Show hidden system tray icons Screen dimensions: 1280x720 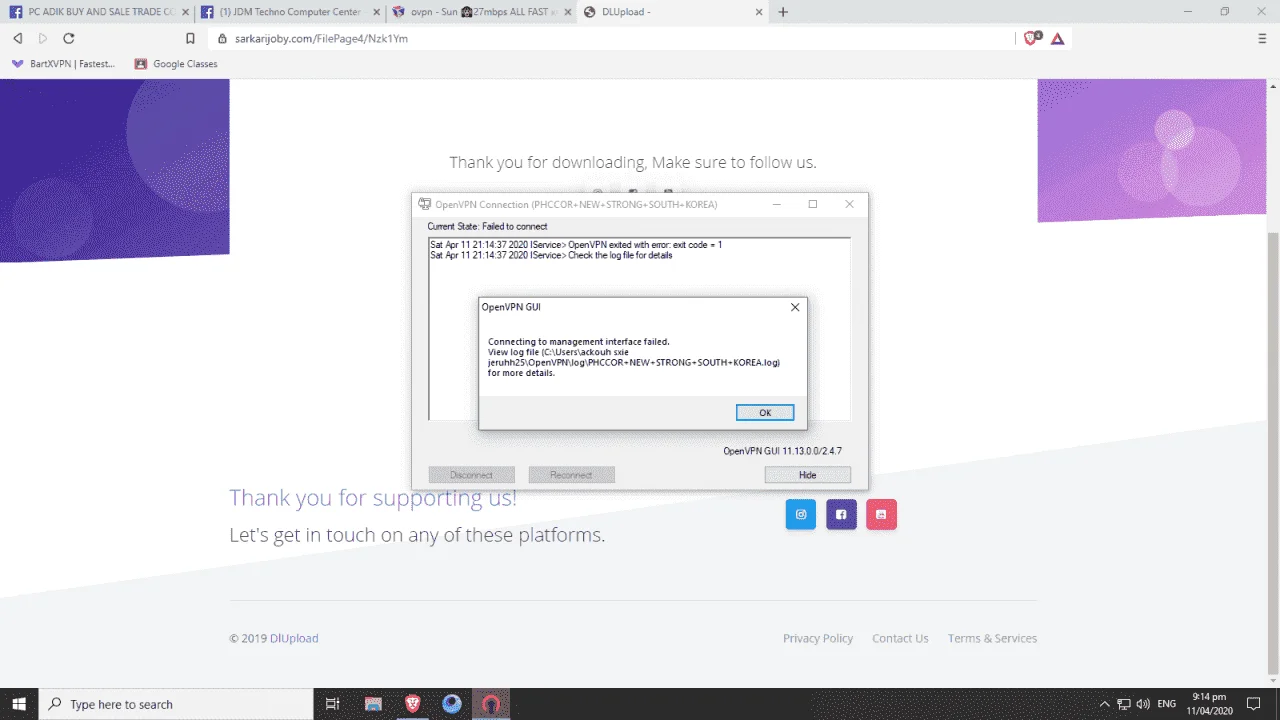tap(1104, 704)
